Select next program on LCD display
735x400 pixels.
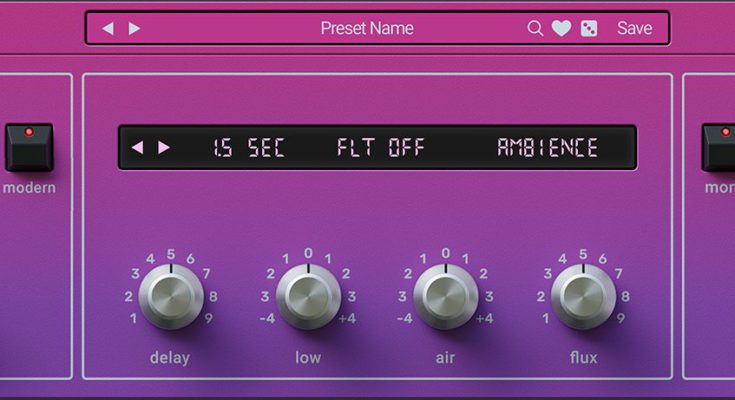pyautogui.click(x=164, y=148)
